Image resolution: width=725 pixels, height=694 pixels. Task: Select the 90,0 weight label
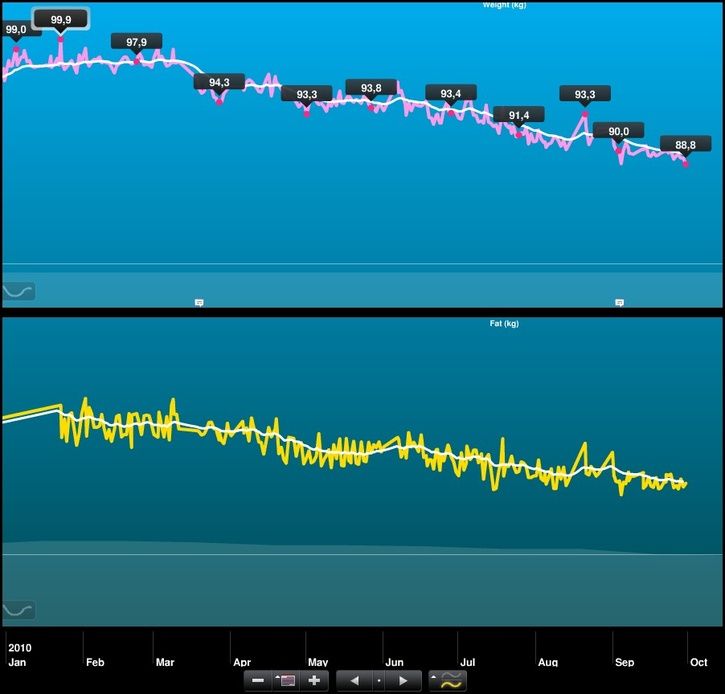(x=618, y=131)
